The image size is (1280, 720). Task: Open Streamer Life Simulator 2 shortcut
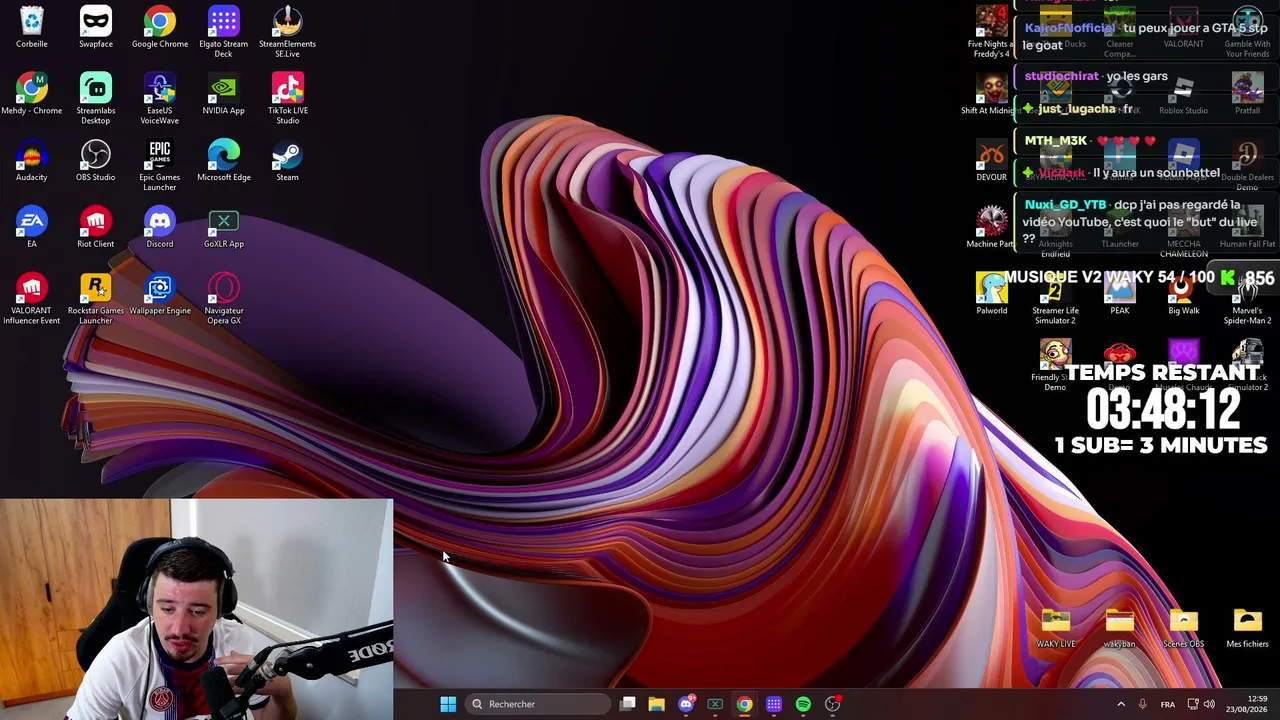pos(1055,299)
